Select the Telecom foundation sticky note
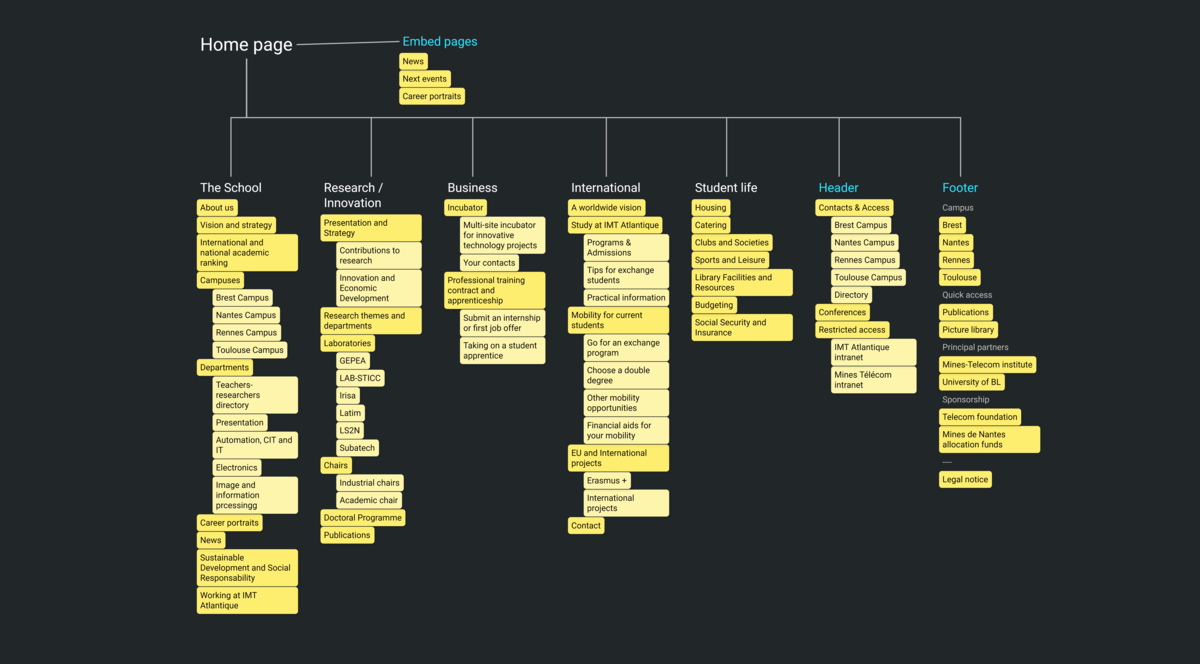The image size is (1200, 664). (979, 417)
